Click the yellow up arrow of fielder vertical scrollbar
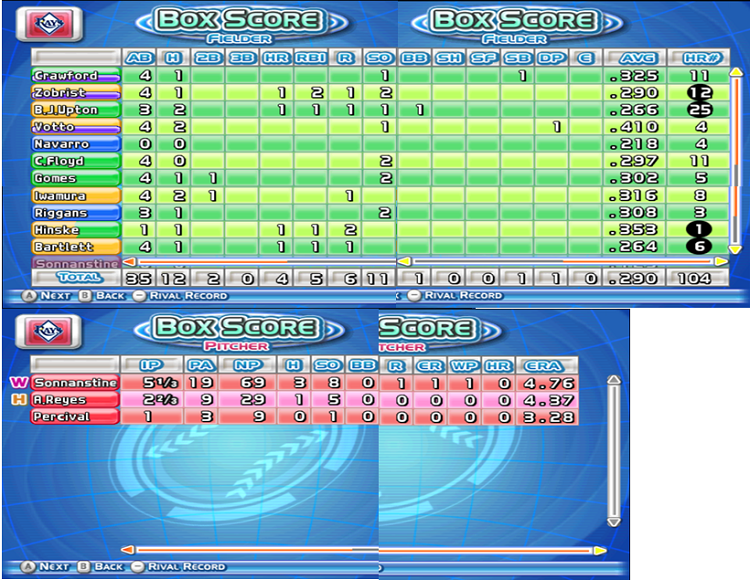Screen dimensions: 750x580 [x=736, y=72]
